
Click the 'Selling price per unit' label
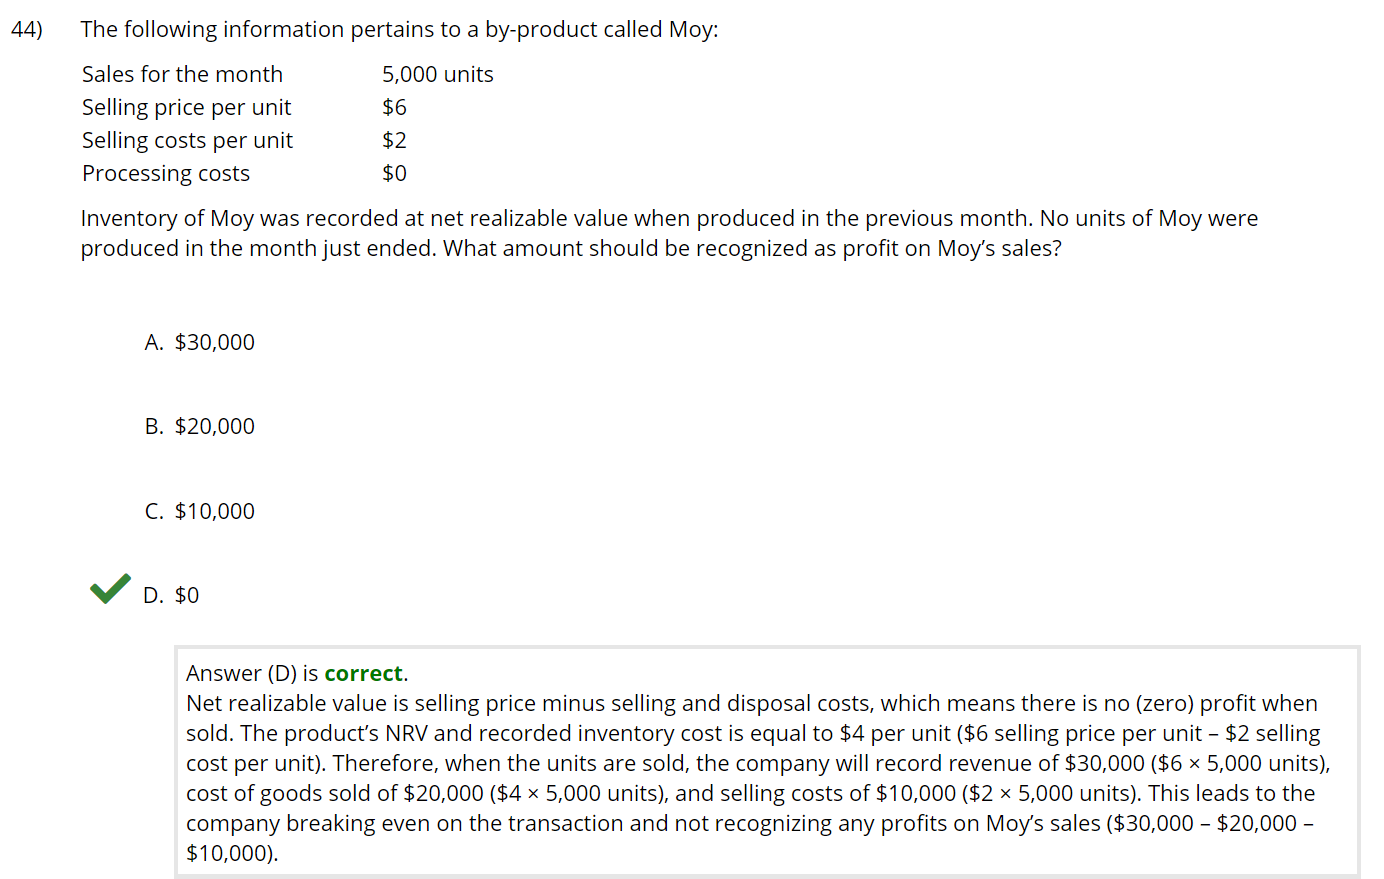pos(186,107)
